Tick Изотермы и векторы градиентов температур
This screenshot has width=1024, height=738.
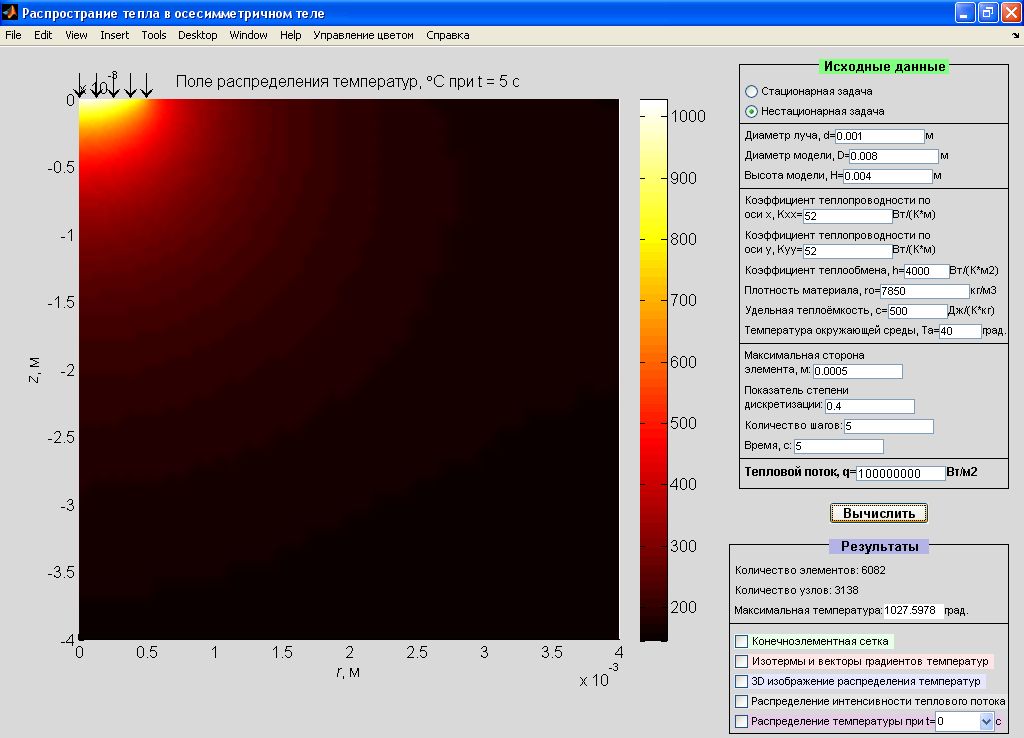click(741, 661)
